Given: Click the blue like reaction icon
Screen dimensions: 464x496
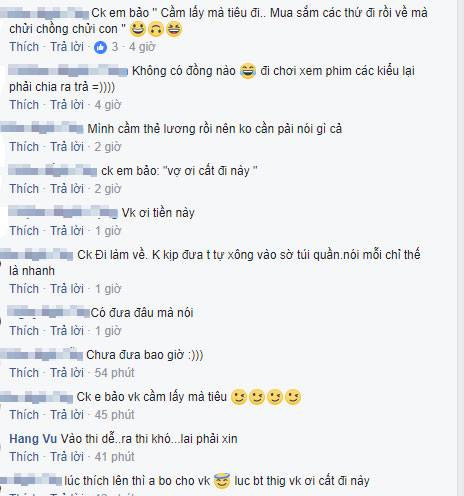Looking at the screenshot, I should point(100,47).
